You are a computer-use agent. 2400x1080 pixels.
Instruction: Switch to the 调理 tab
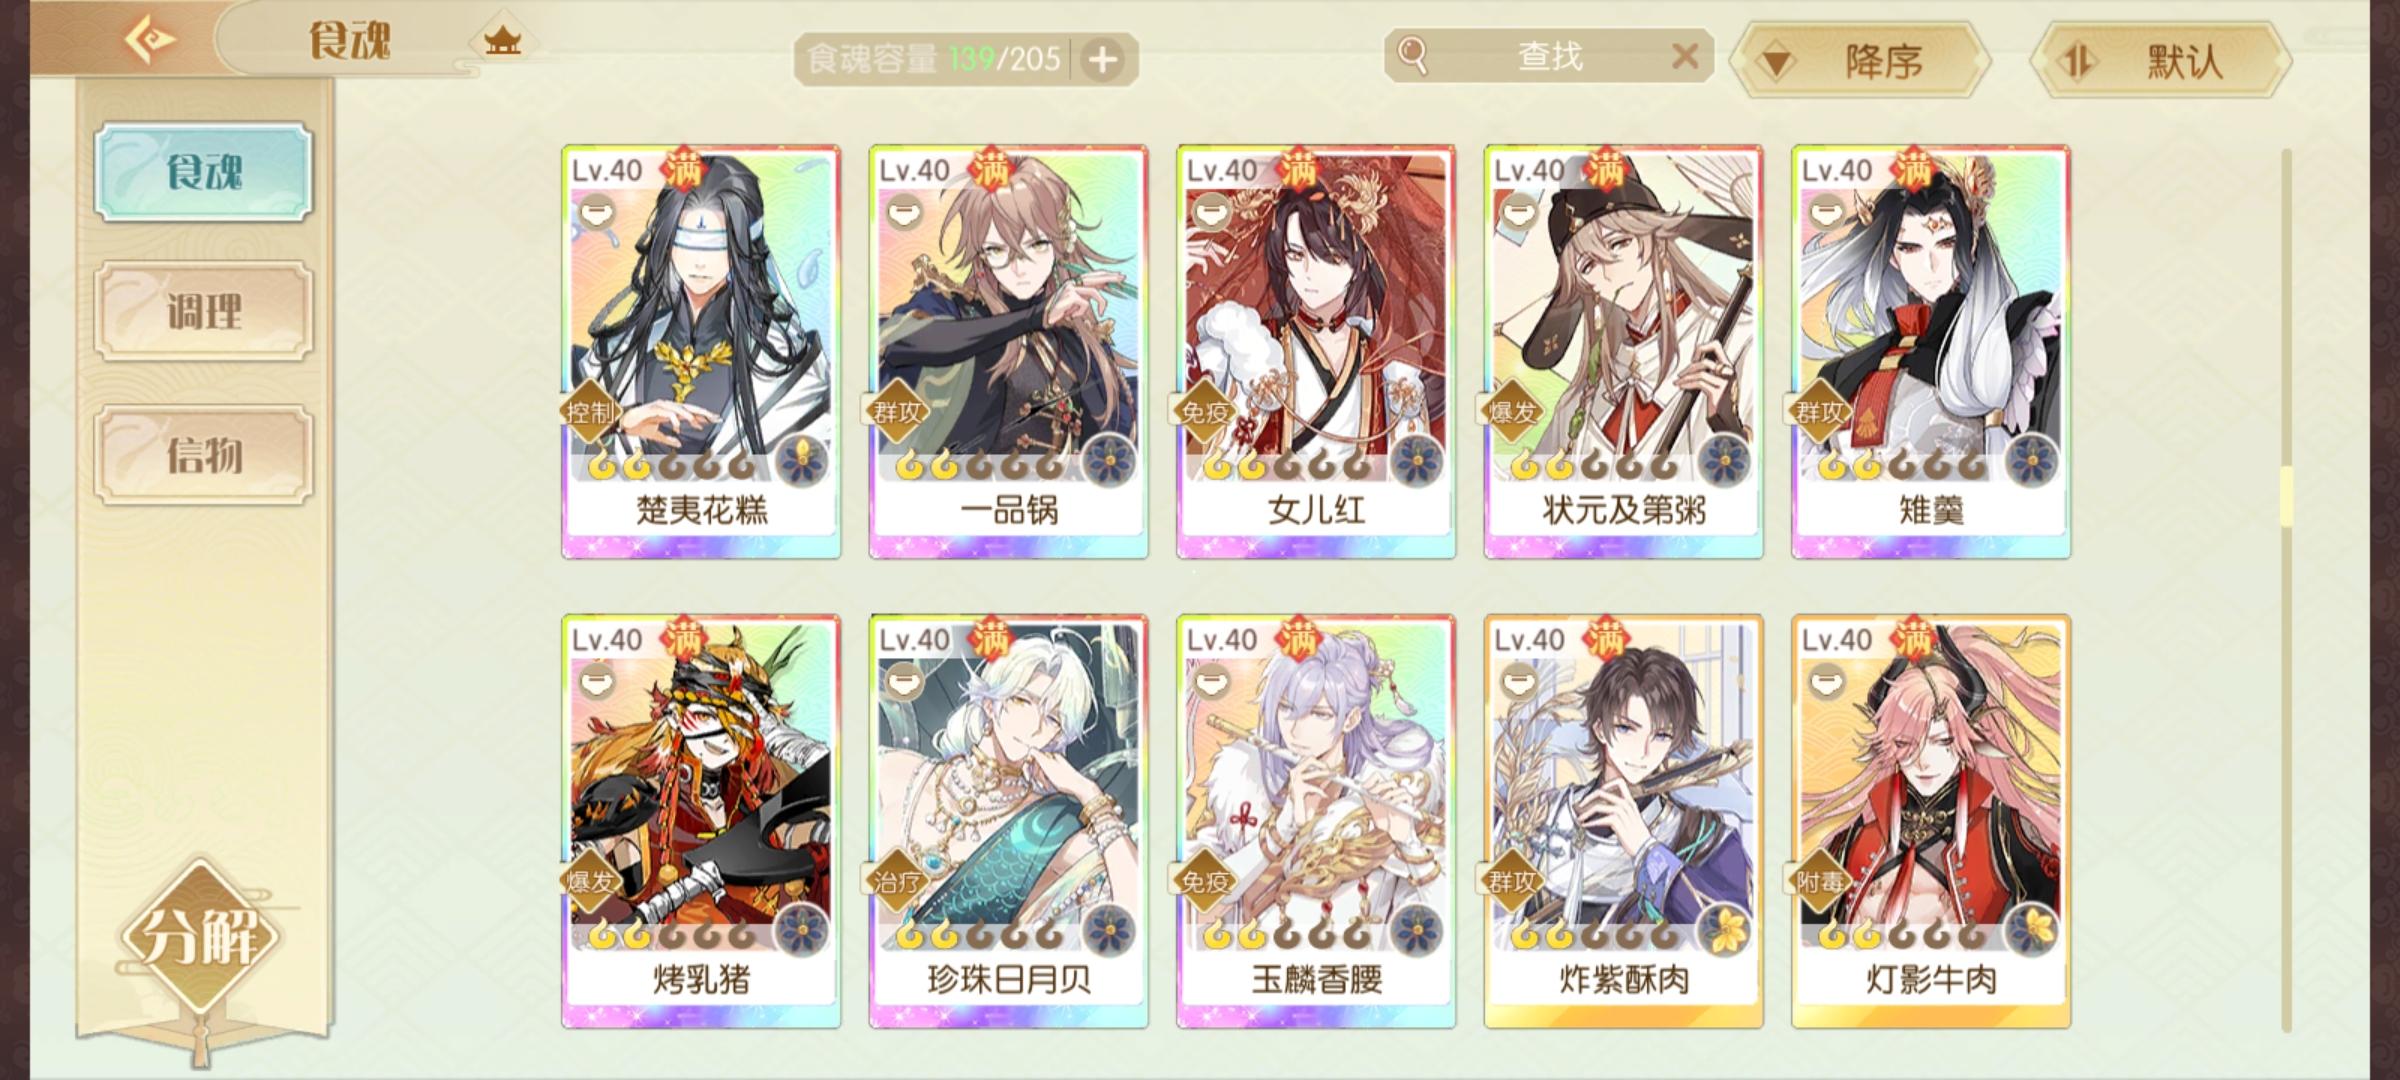[204, 311]
